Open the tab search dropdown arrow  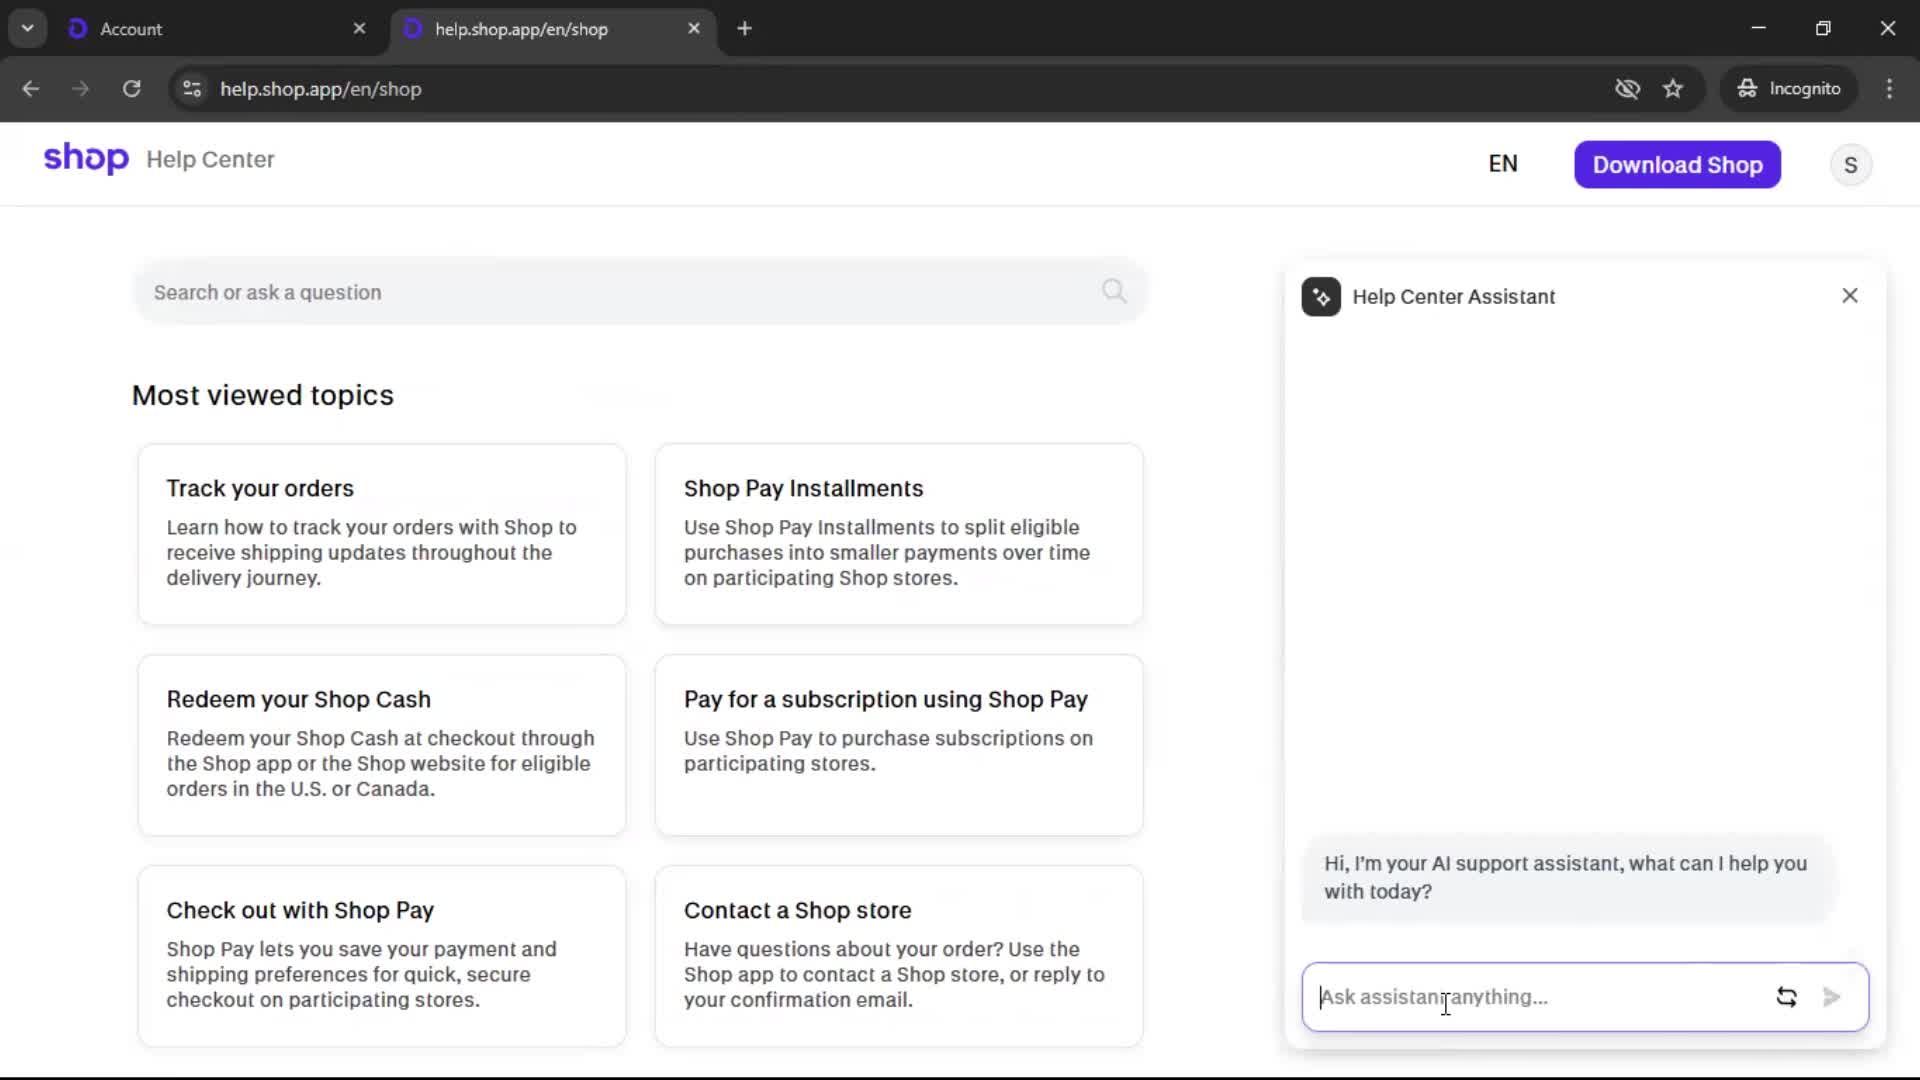coord(27,28)
